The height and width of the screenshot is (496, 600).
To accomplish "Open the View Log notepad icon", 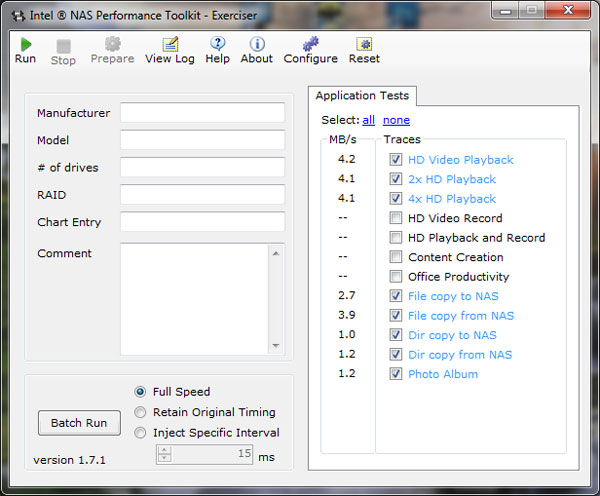I will tap(170, 44).
